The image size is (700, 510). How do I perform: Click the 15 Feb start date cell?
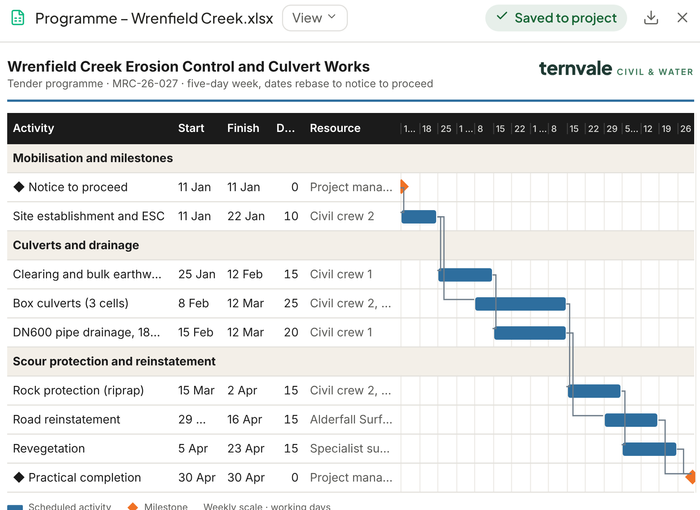click(196, 332)
